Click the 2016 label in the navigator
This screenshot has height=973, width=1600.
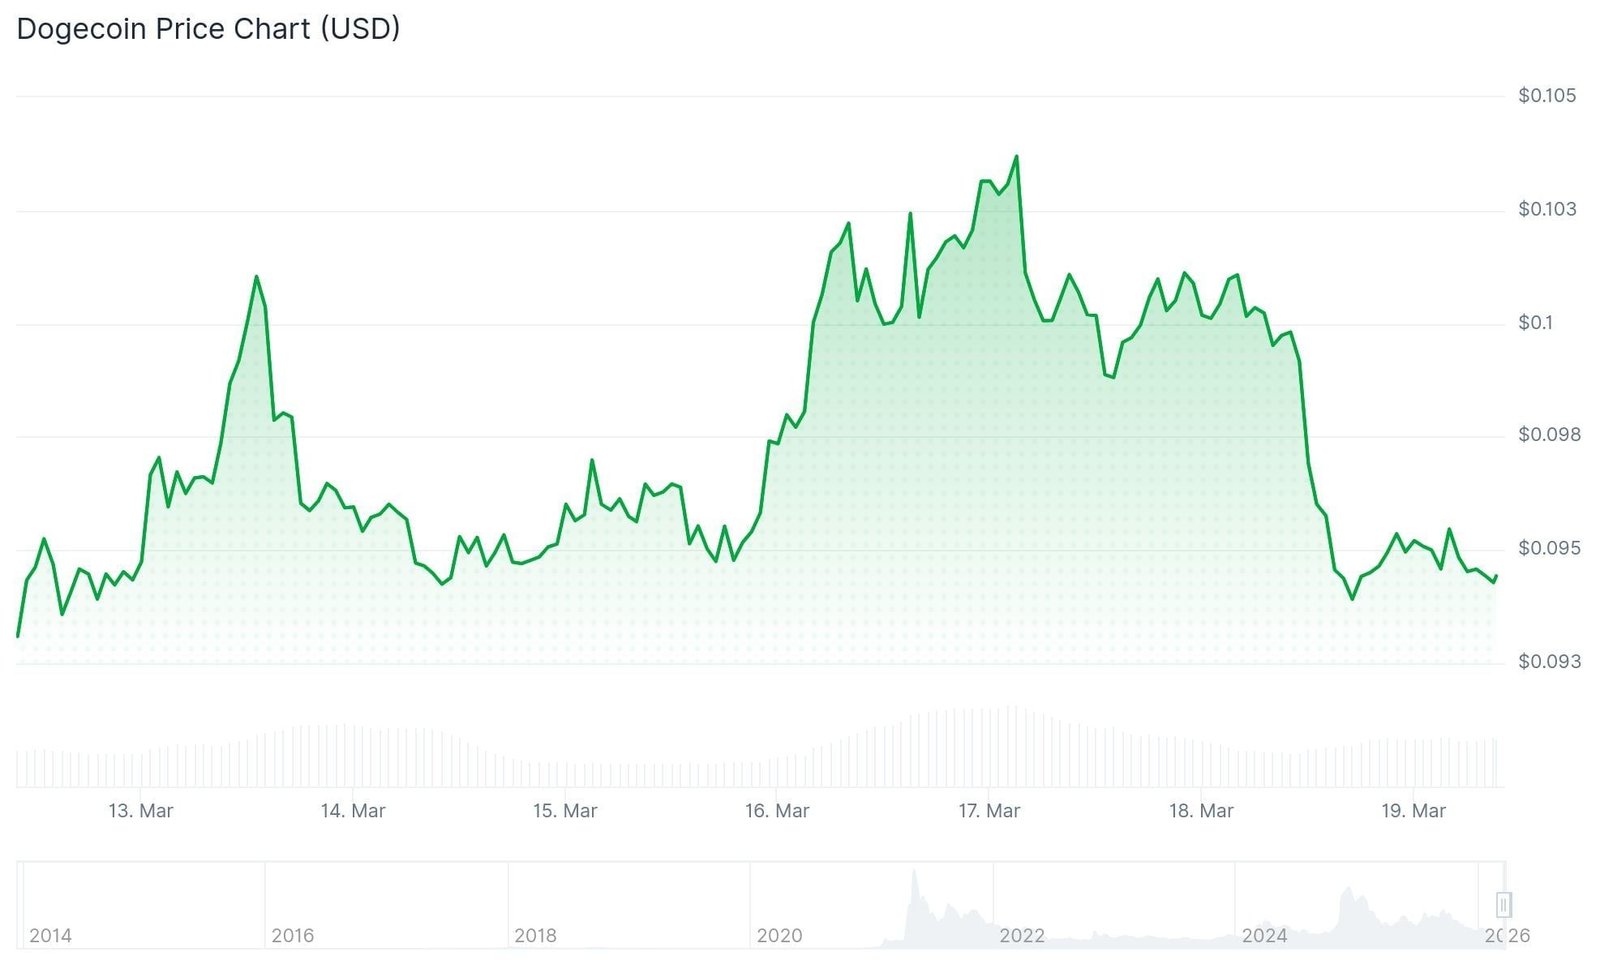click(292, 936)
